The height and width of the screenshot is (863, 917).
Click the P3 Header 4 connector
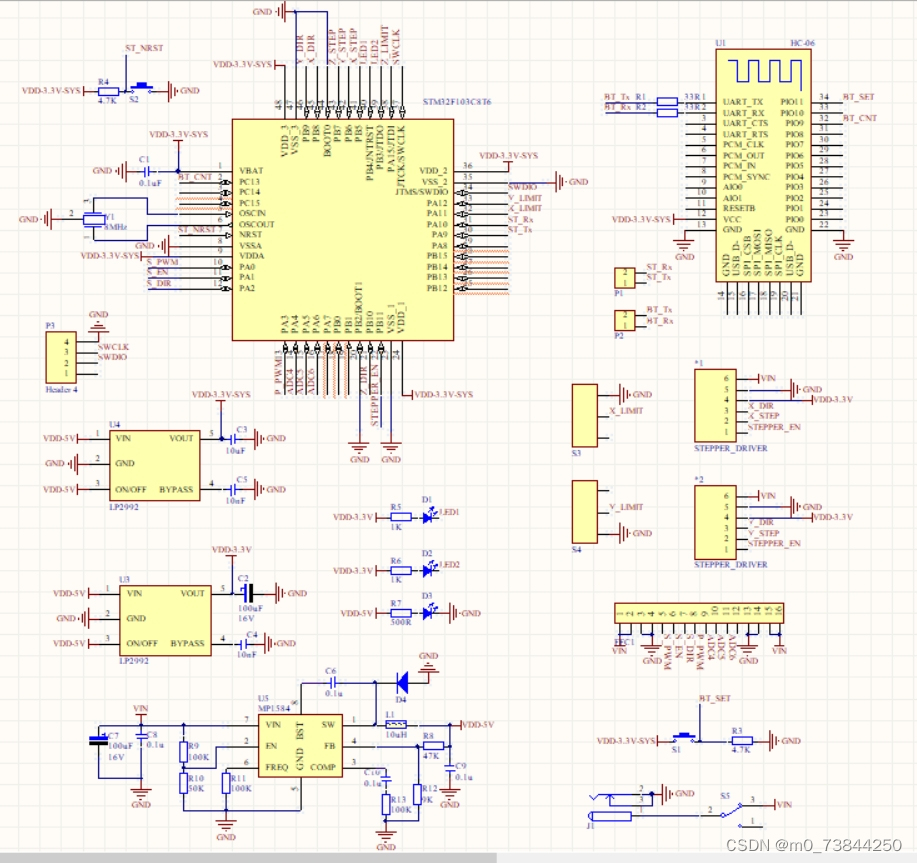click(x=61, y=358)
